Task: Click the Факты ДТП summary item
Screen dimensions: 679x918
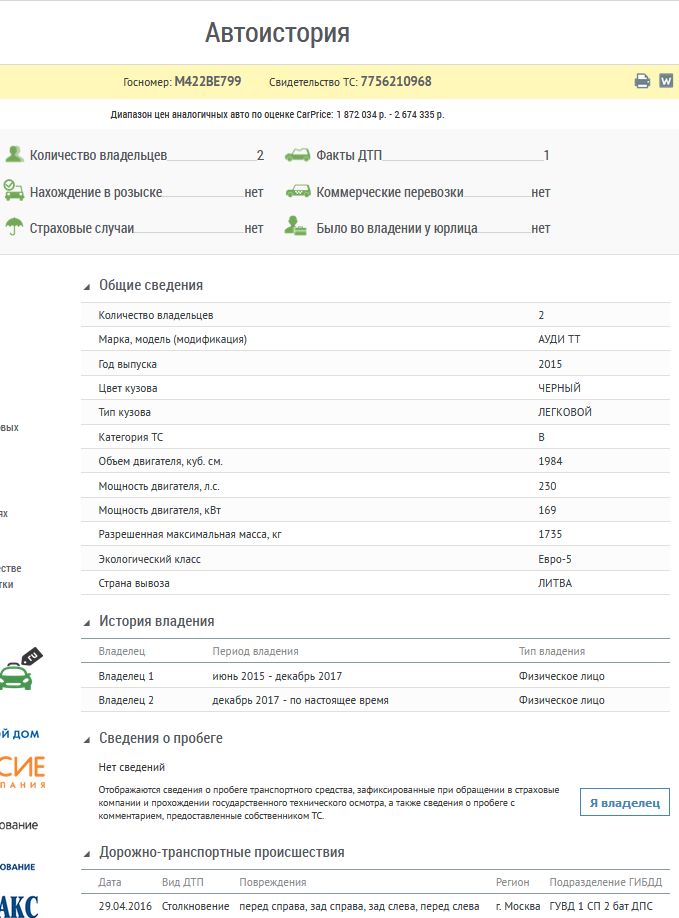Action: click(x=417, y=155)
